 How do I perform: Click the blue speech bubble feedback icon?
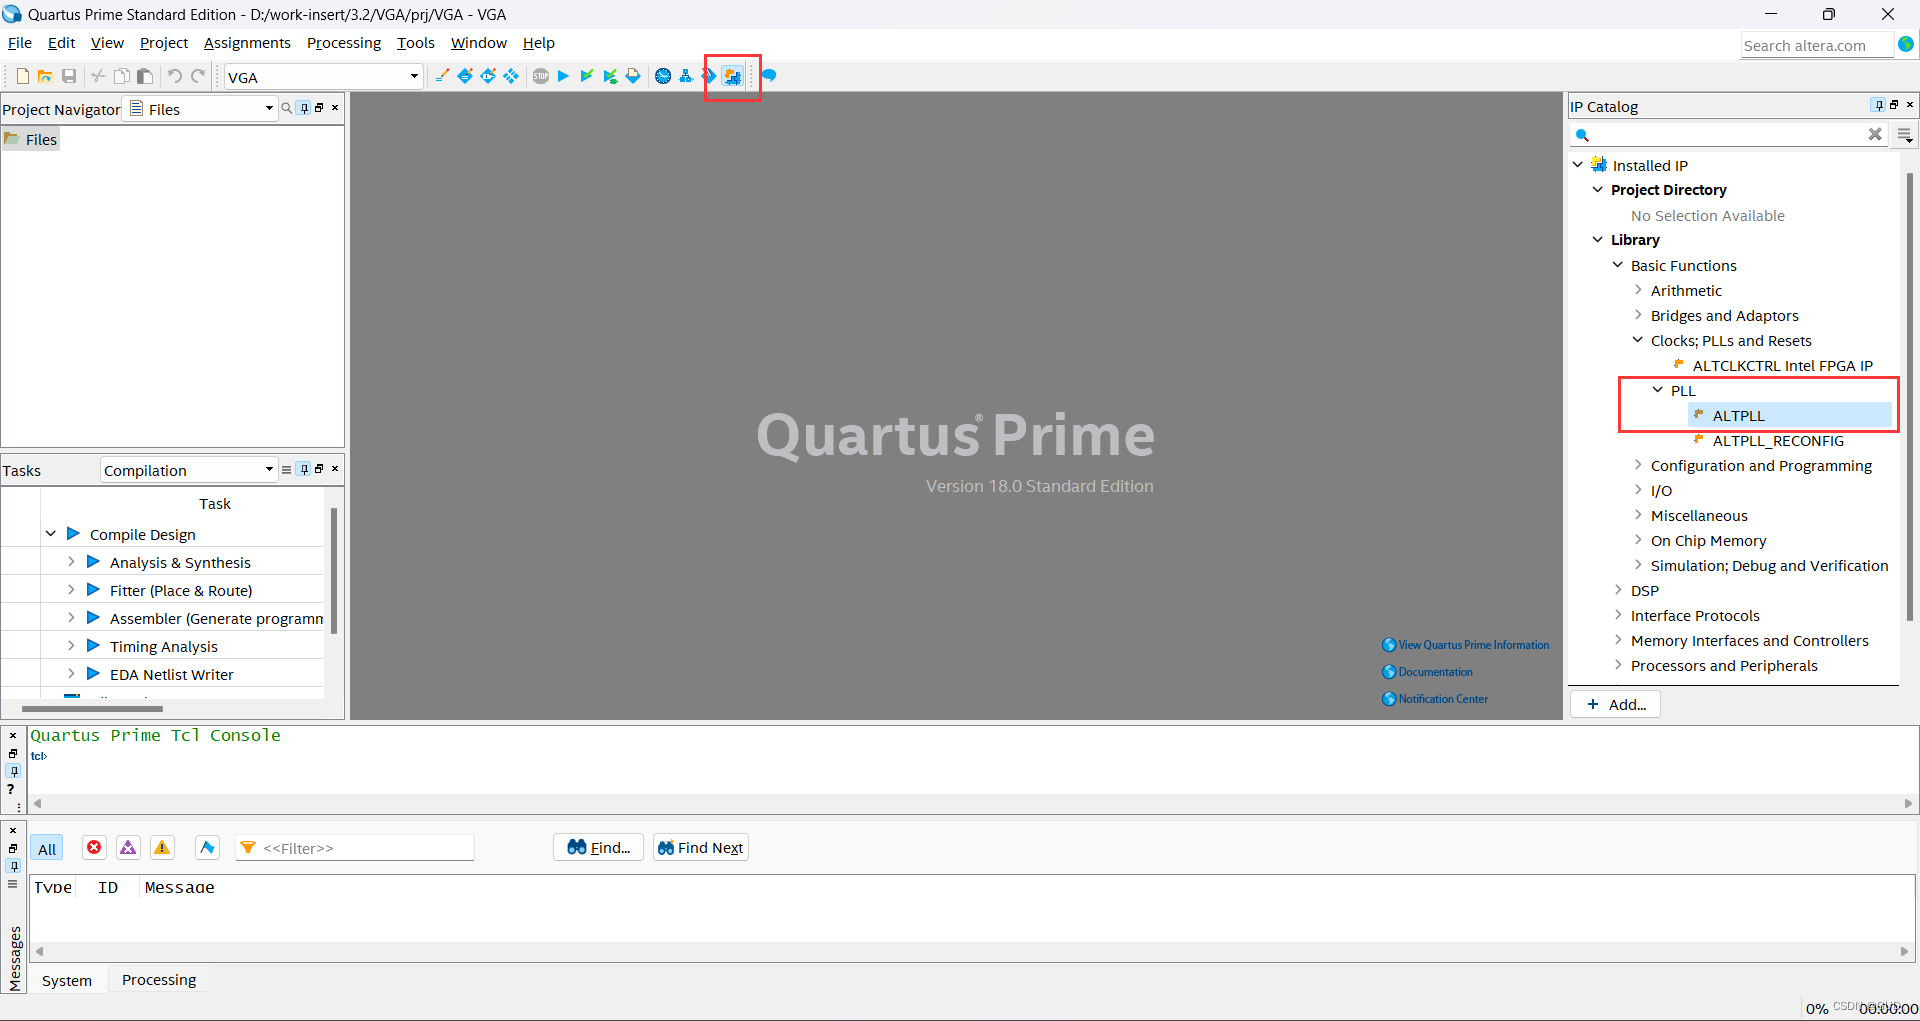pos(769,76)
